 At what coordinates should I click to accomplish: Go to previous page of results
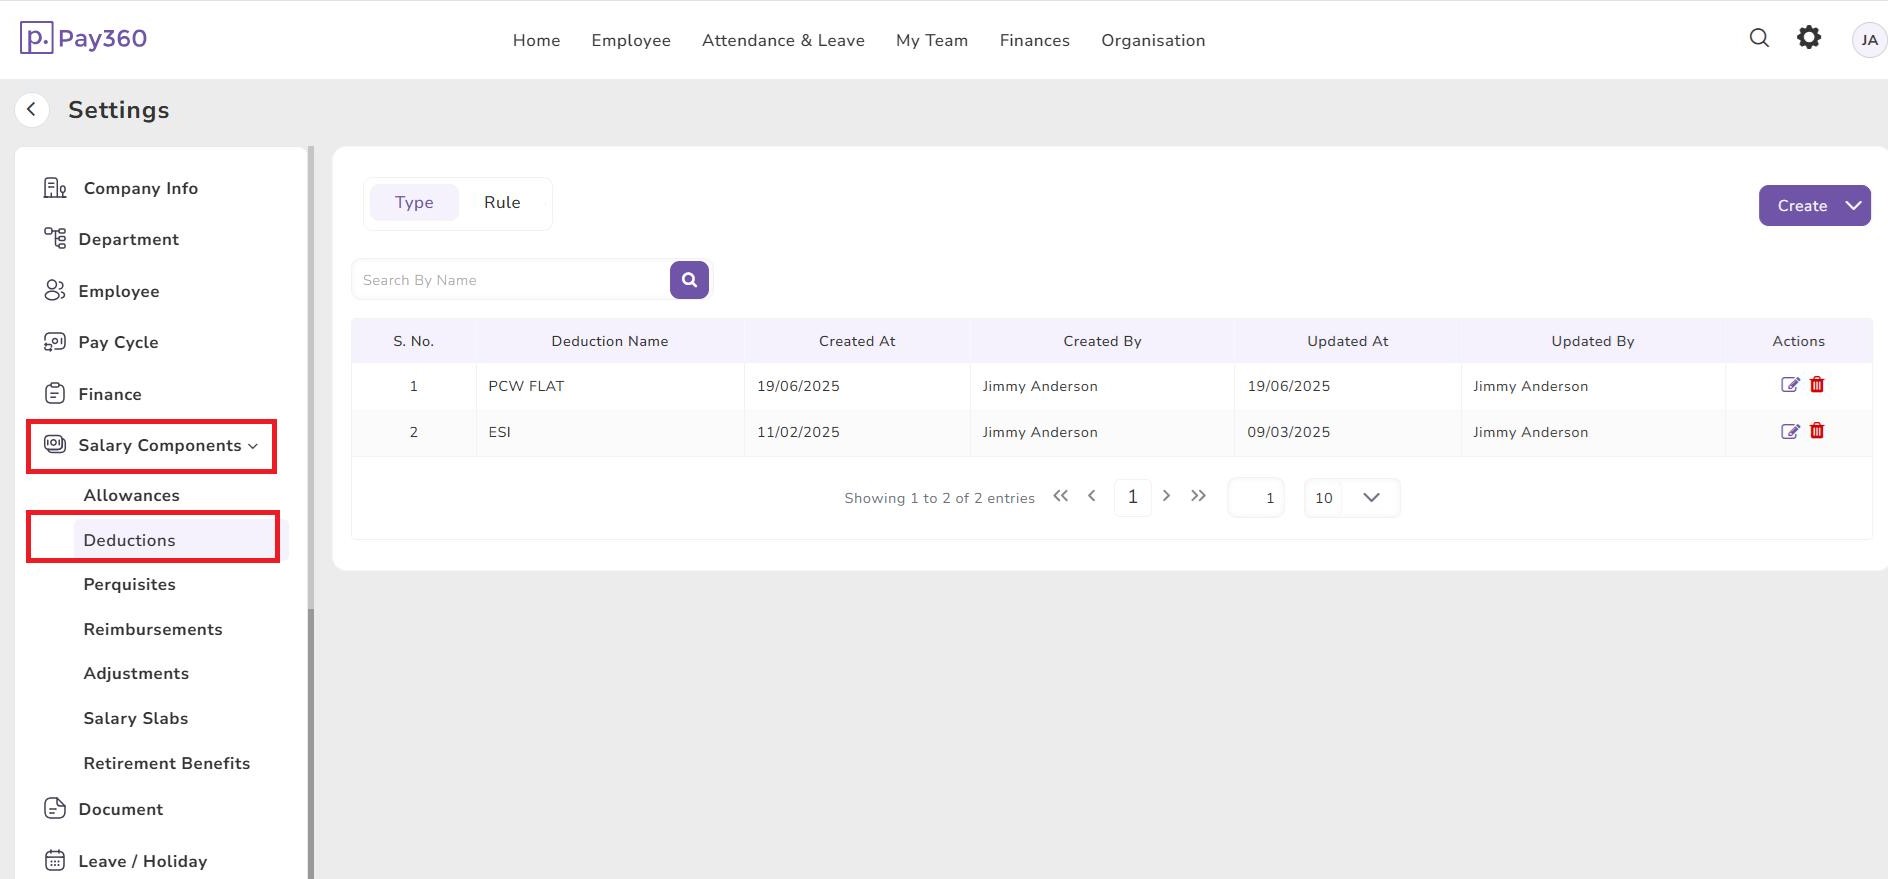coord(1092,496)
